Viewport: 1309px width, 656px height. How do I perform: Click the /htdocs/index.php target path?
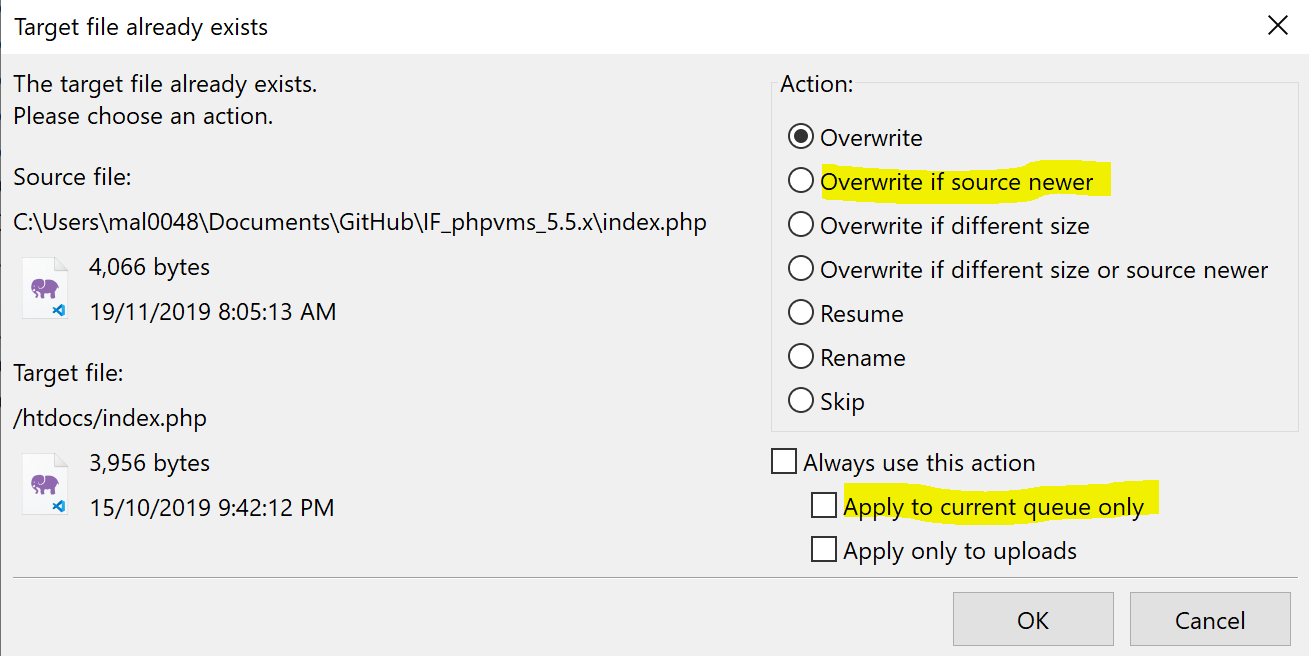click(110, 418)
